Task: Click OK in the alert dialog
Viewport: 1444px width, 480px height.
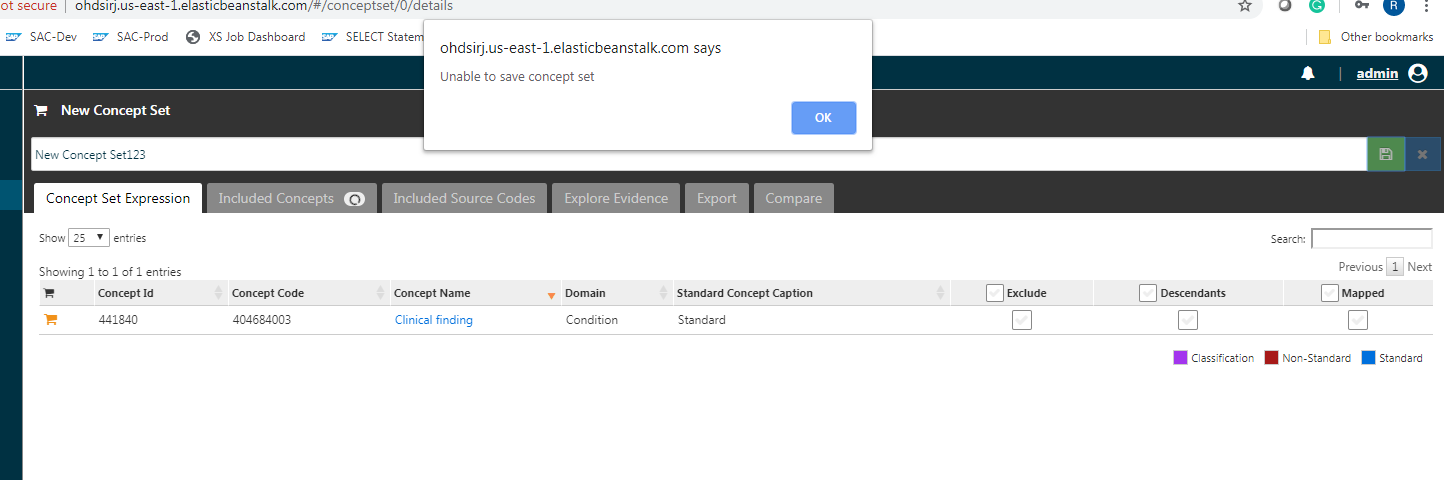Action: pyautogui.click(x=823, y=117)
